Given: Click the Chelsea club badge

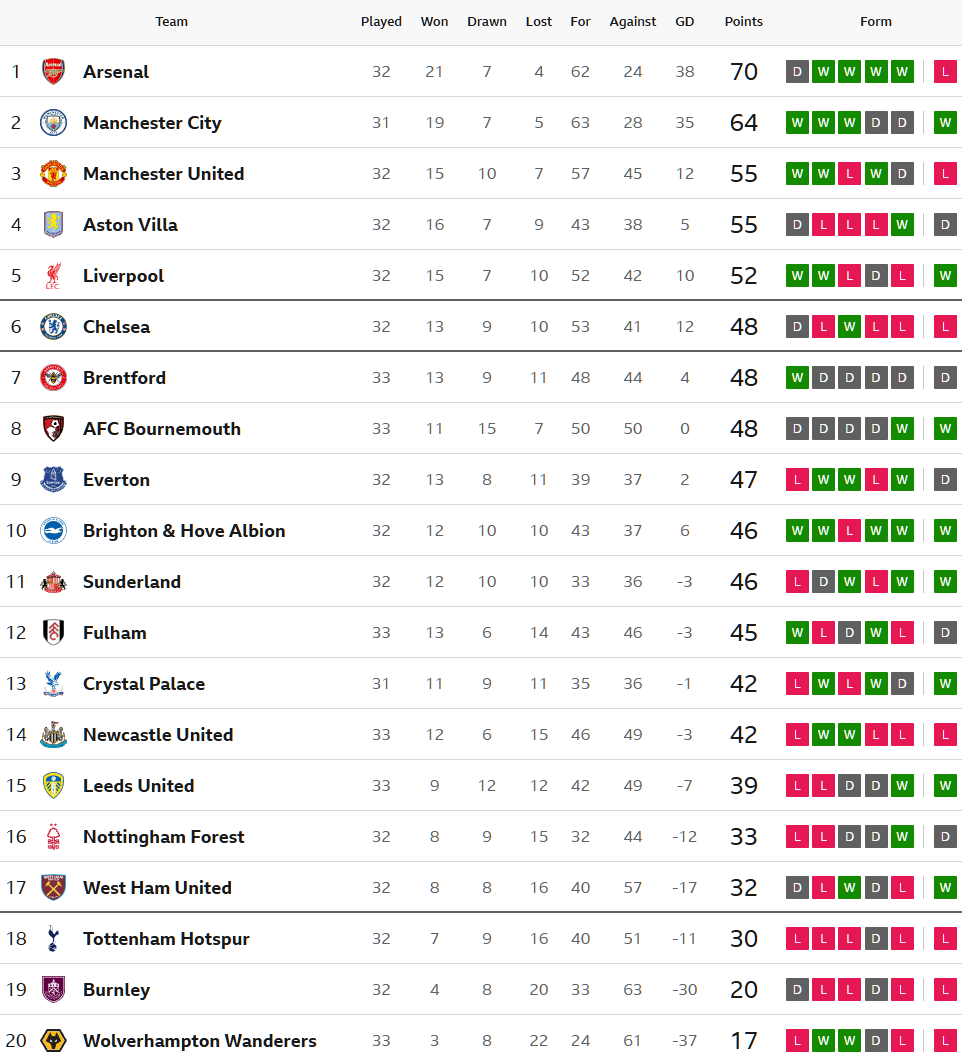Looking at the screenshot, I should (53, 326).
